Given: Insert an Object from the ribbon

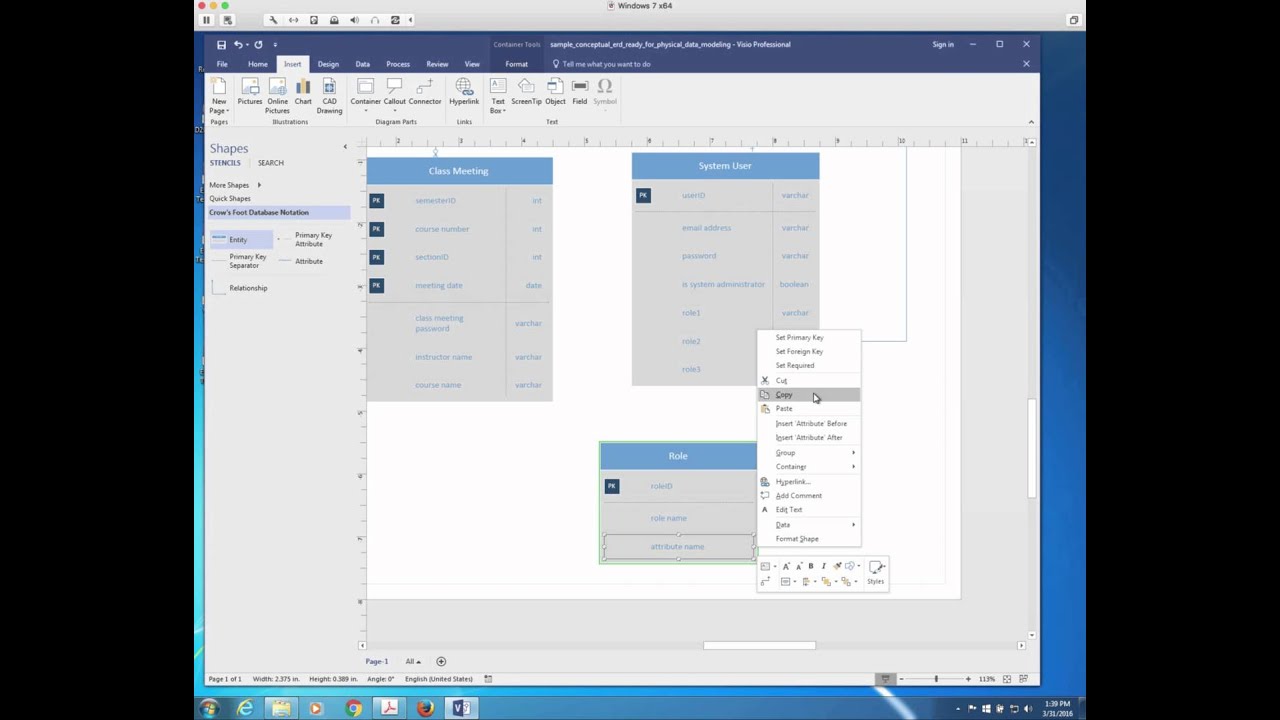Looking at the screenshot, I should tap(555, 92).
